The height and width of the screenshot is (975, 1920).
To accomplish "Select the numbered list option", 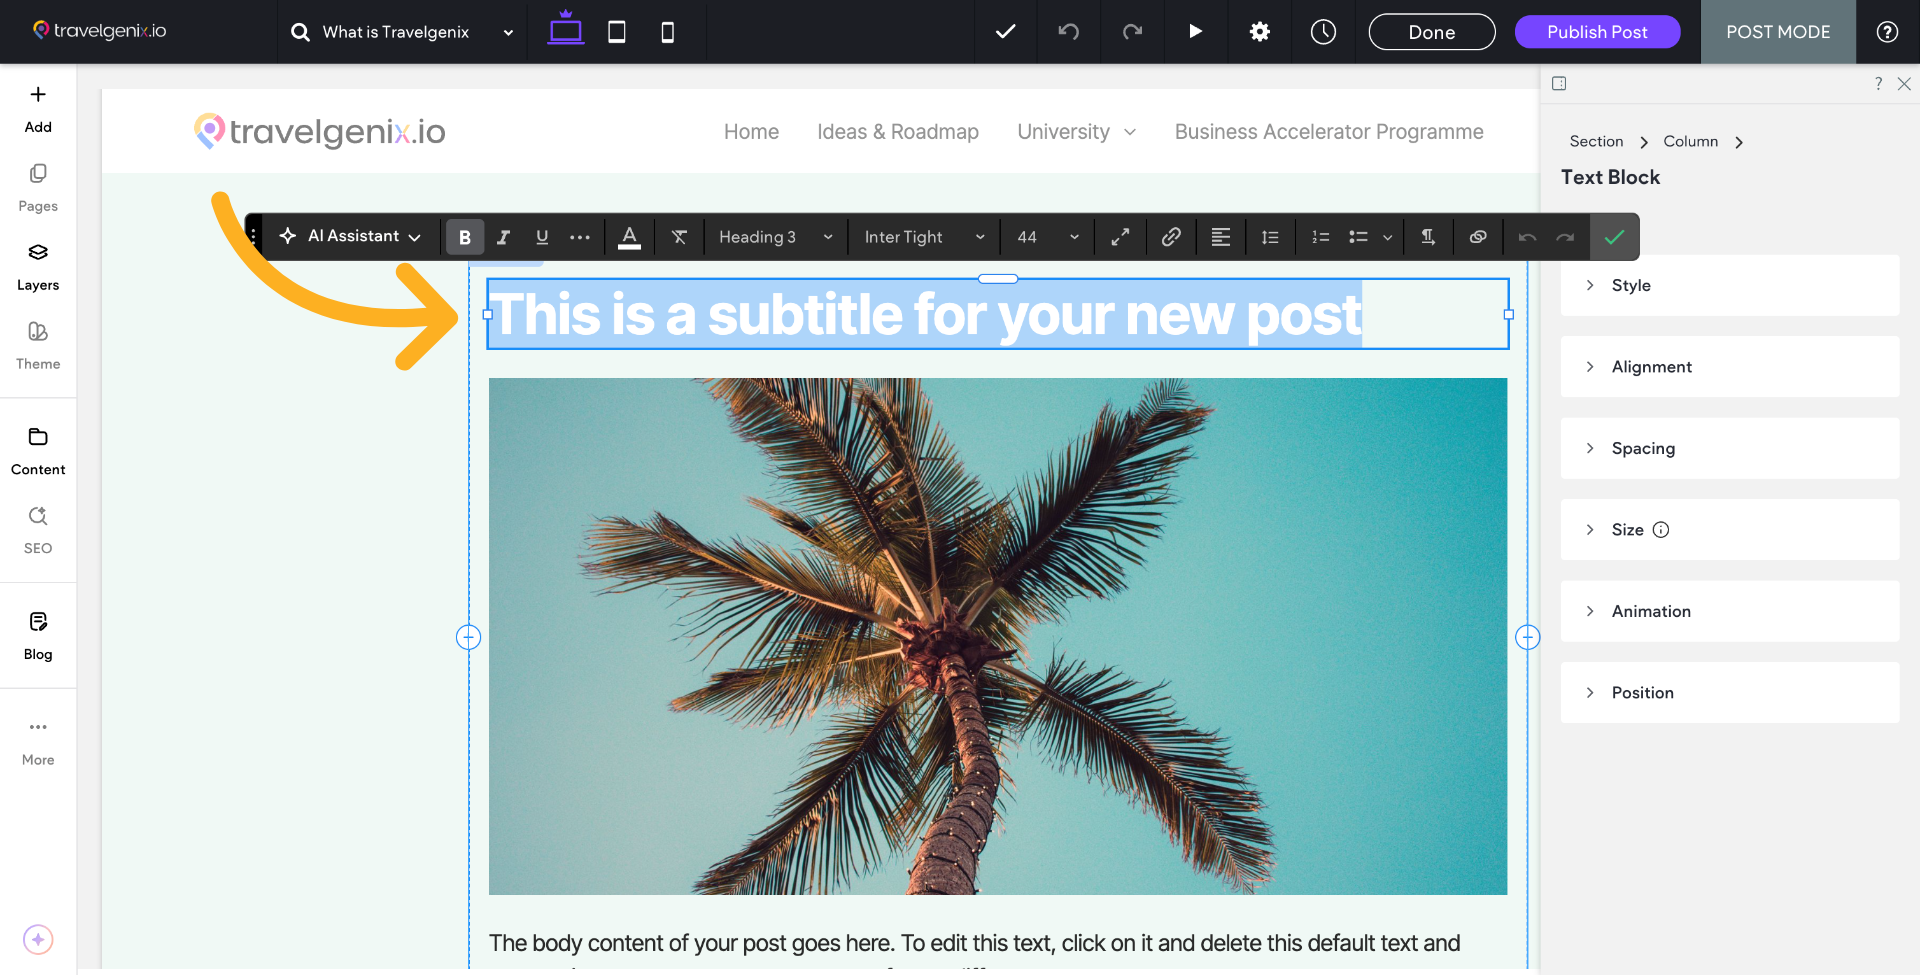I will coord(1319,236).
